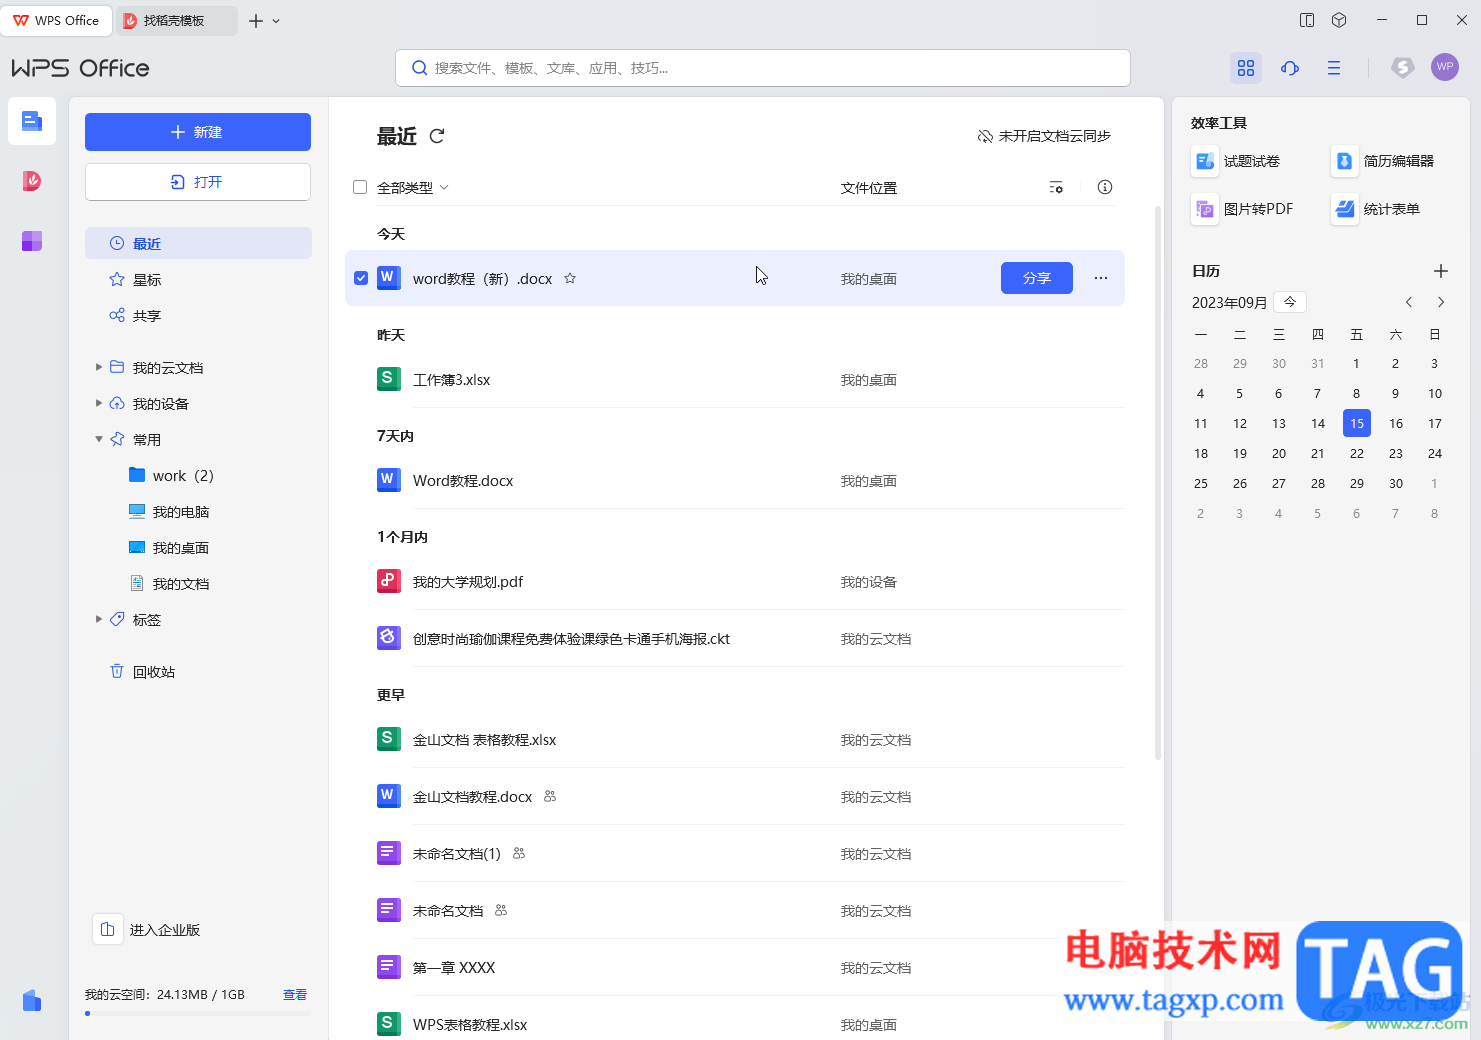This screenshot has width=1481, height=1040.
Task: Open the documents home sidebar icon
Action: tap(32, 122)
